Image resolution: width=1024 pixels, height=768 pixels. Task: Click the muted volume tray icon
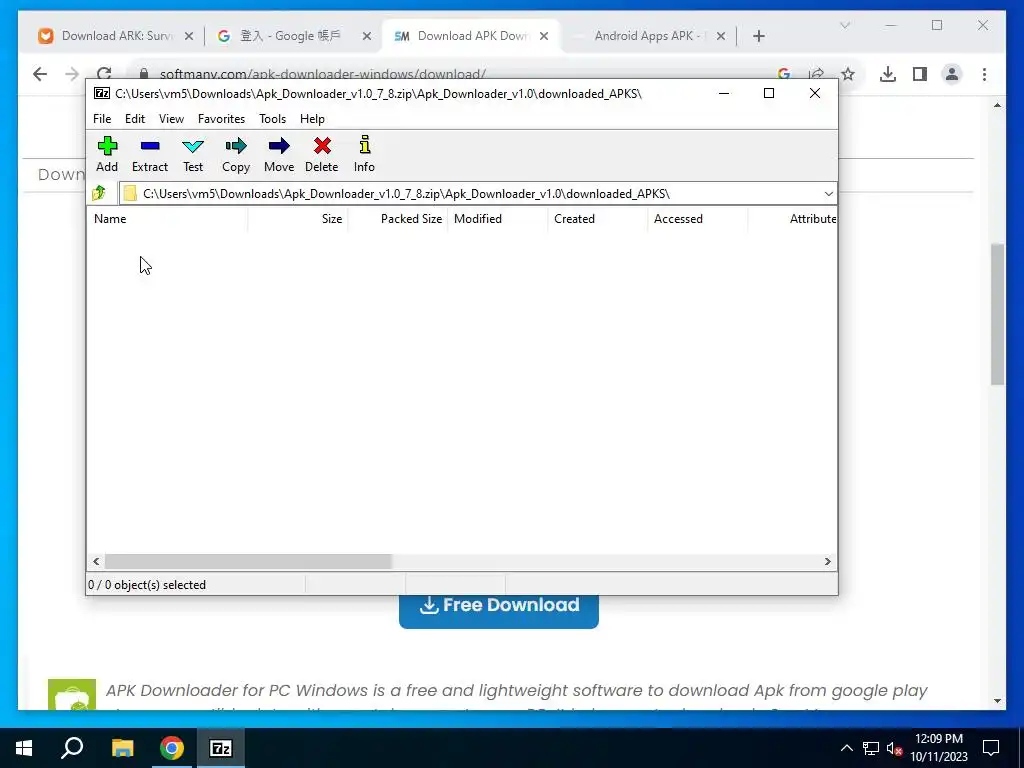(x=895, y=748)
